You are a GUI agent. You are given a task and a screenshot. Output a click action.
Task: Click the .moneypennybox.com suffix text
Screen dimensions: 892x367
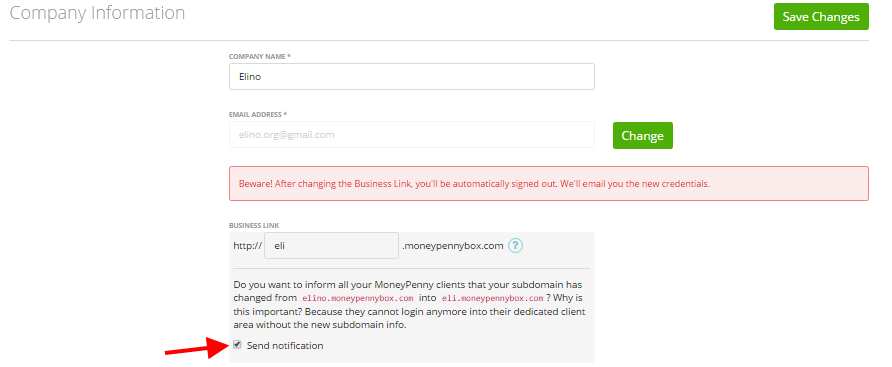pyautogui.click(x=453, y=246)
